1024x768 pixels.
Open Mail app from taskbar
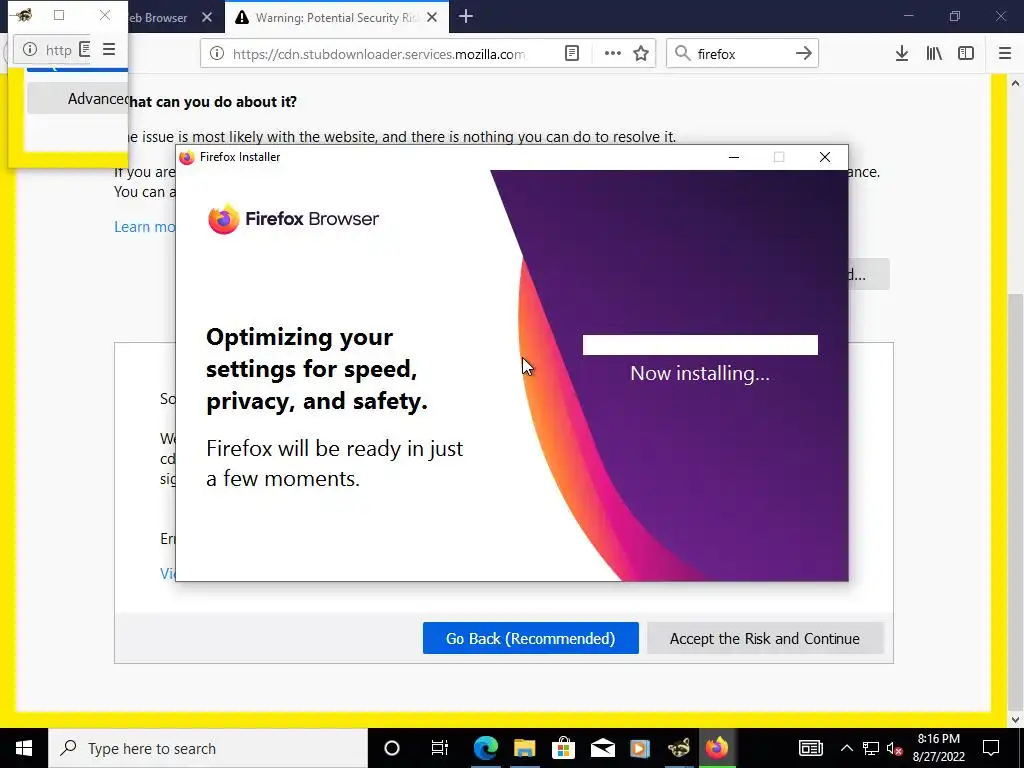[x=602, y=748]
